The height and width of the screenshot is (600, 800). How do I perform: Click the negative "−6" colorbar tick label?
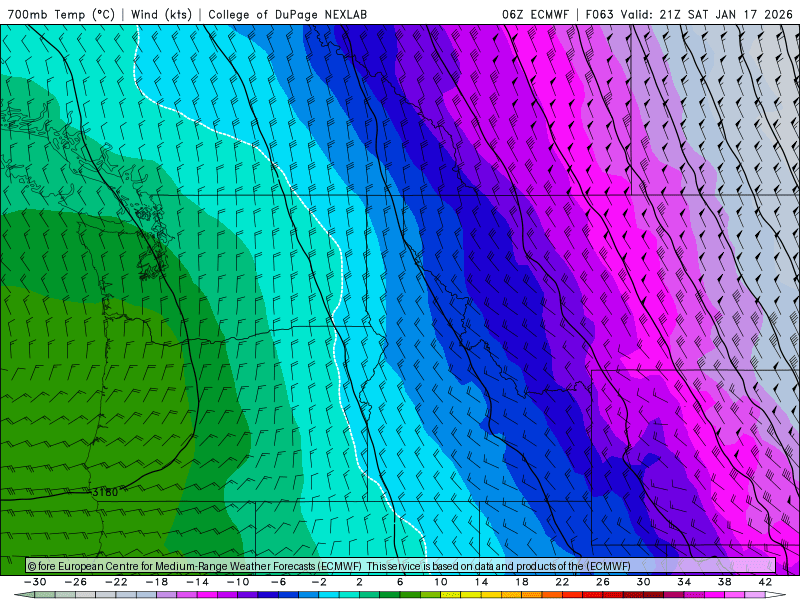click(x=279, y=582)
